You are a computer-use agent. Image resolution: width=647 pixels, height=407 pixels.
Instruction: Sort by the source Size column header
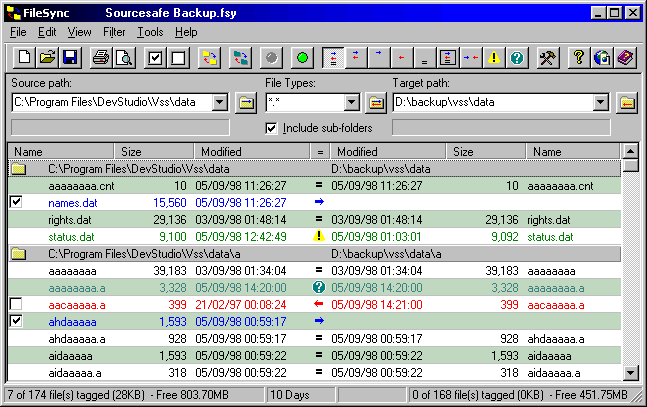coord(154,152)
